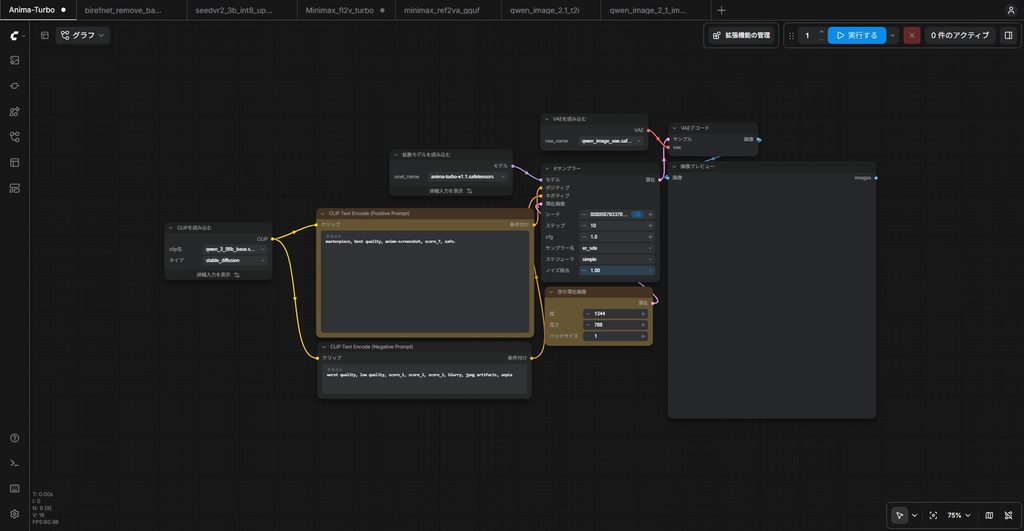
Task: Open the scheduler simple dropdown
Action: [616, 259]
